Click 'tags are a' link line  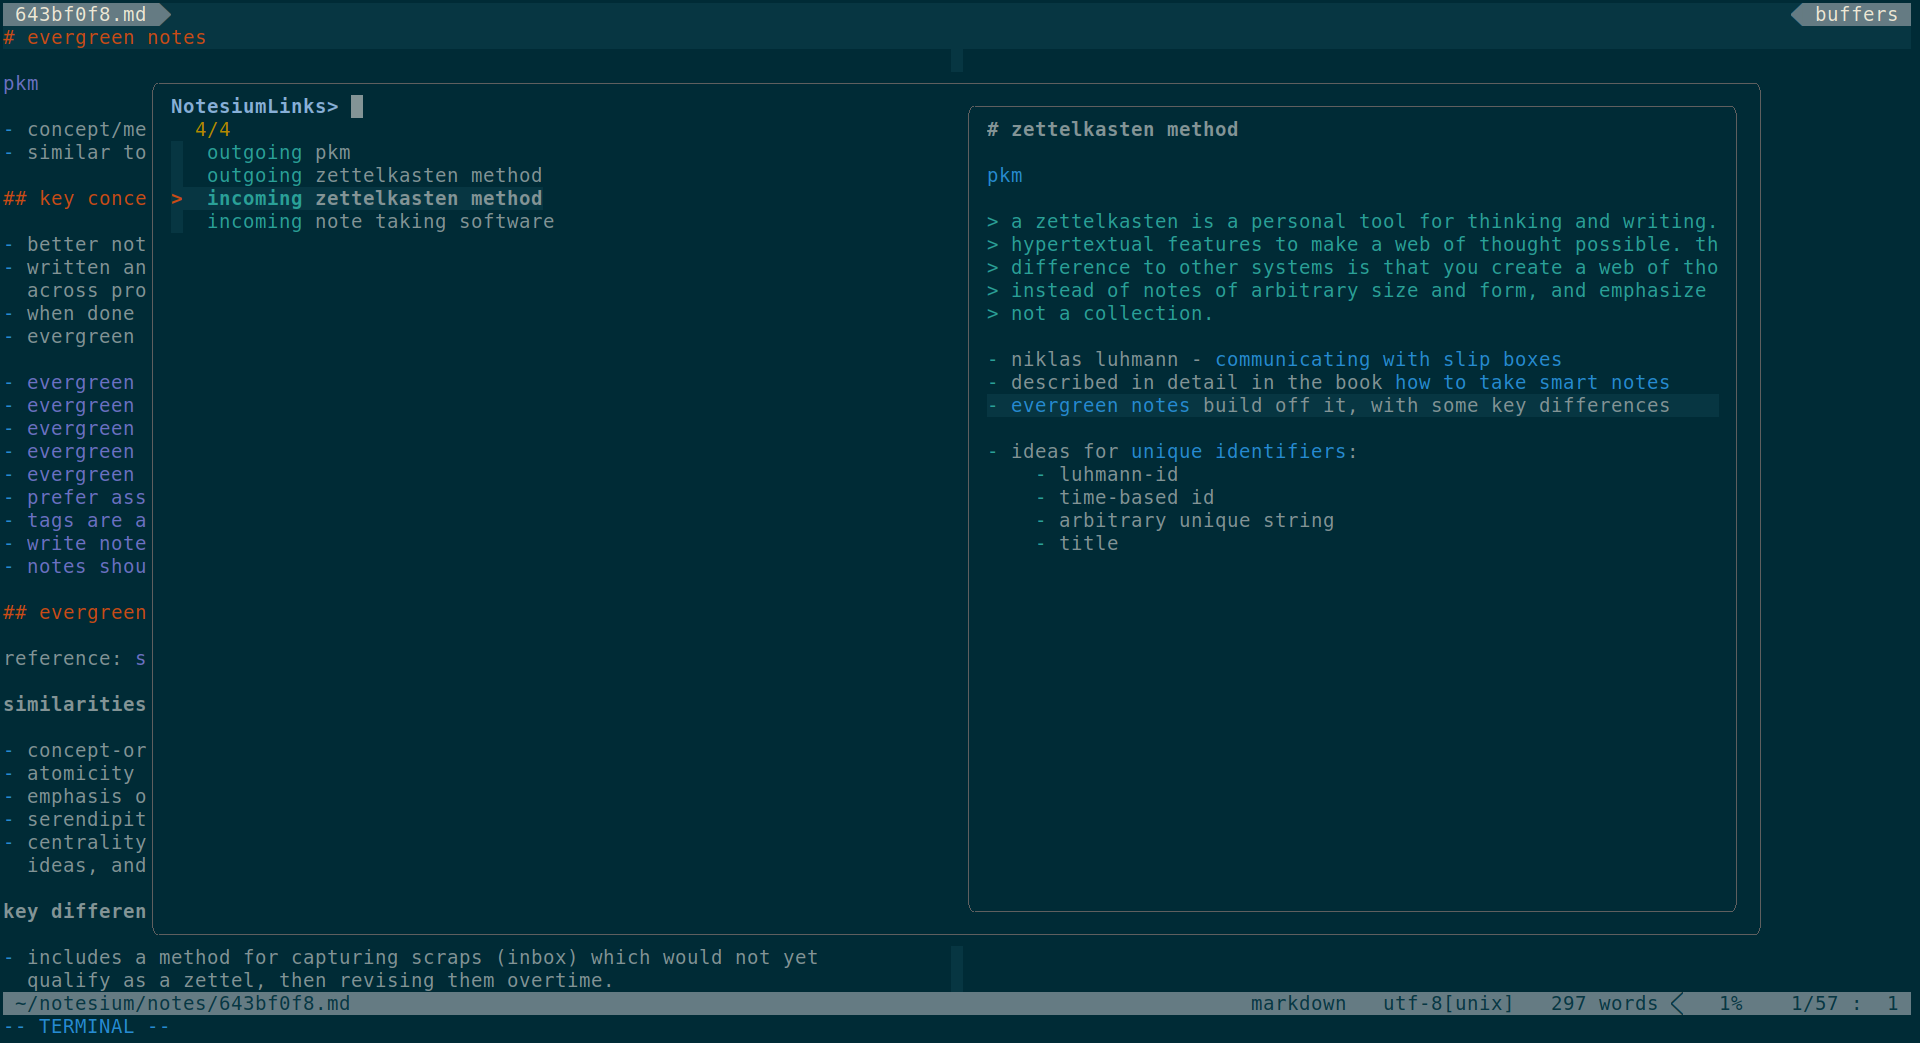(x=86, y=520)
